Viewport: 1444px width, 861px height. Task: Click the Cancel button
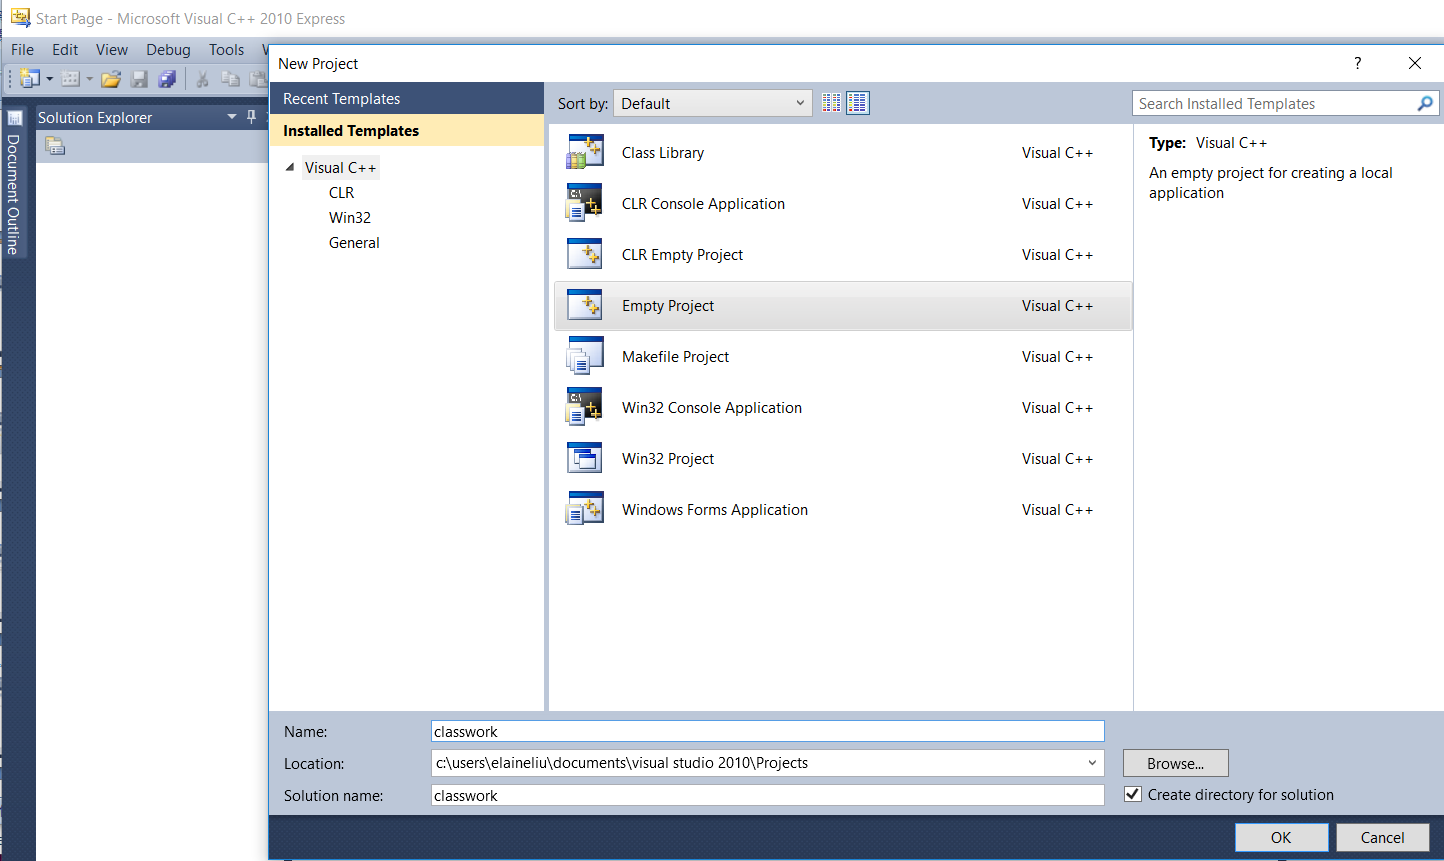(1382, 837)
